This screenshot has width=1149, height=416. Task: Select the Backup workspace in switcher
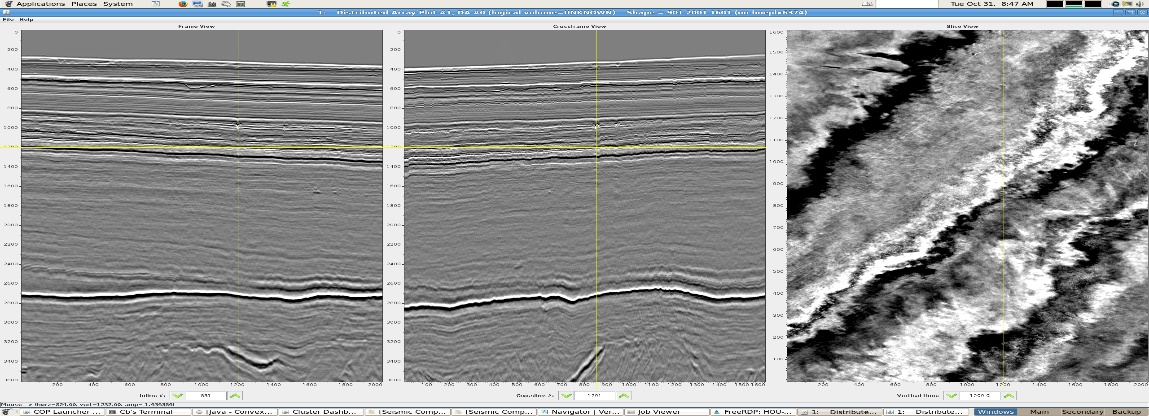(1126, 411)
